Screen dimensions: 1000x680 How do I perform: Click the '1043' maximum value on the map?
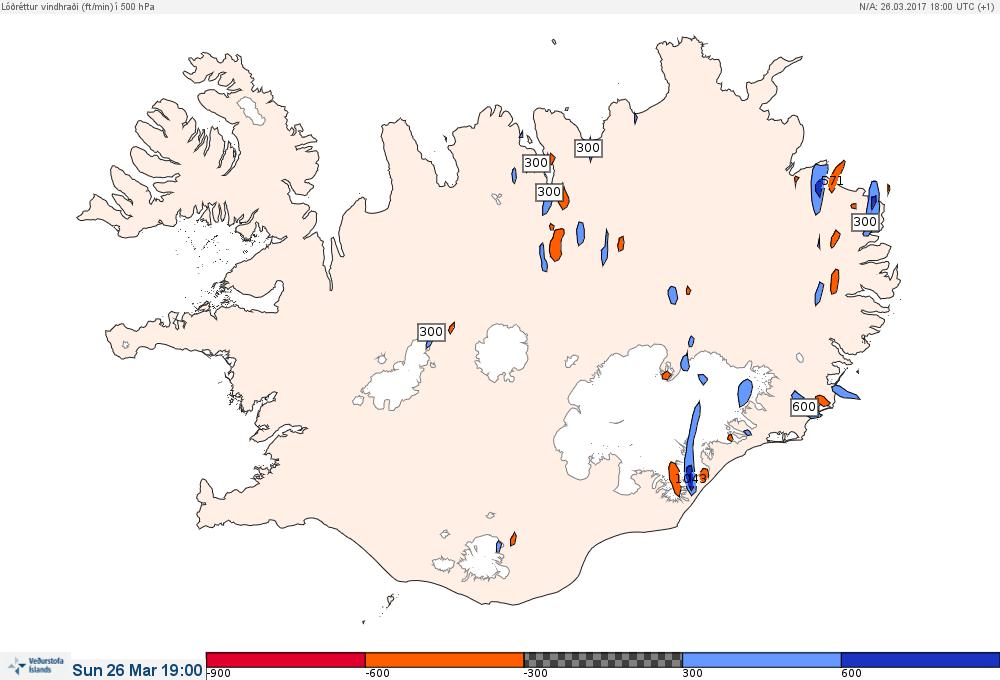(x=691, y=478)
